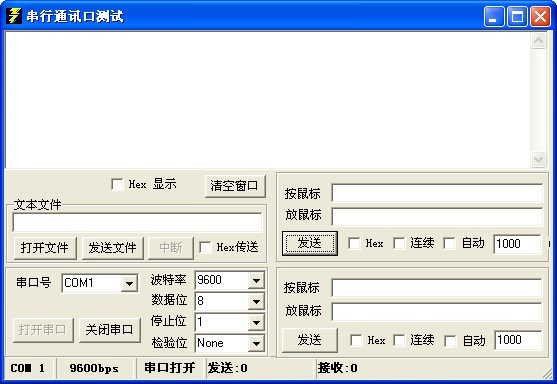This screenshot has width=557, height=384.
Task: Click status bar text 9600bps
Action: [94, 368]
